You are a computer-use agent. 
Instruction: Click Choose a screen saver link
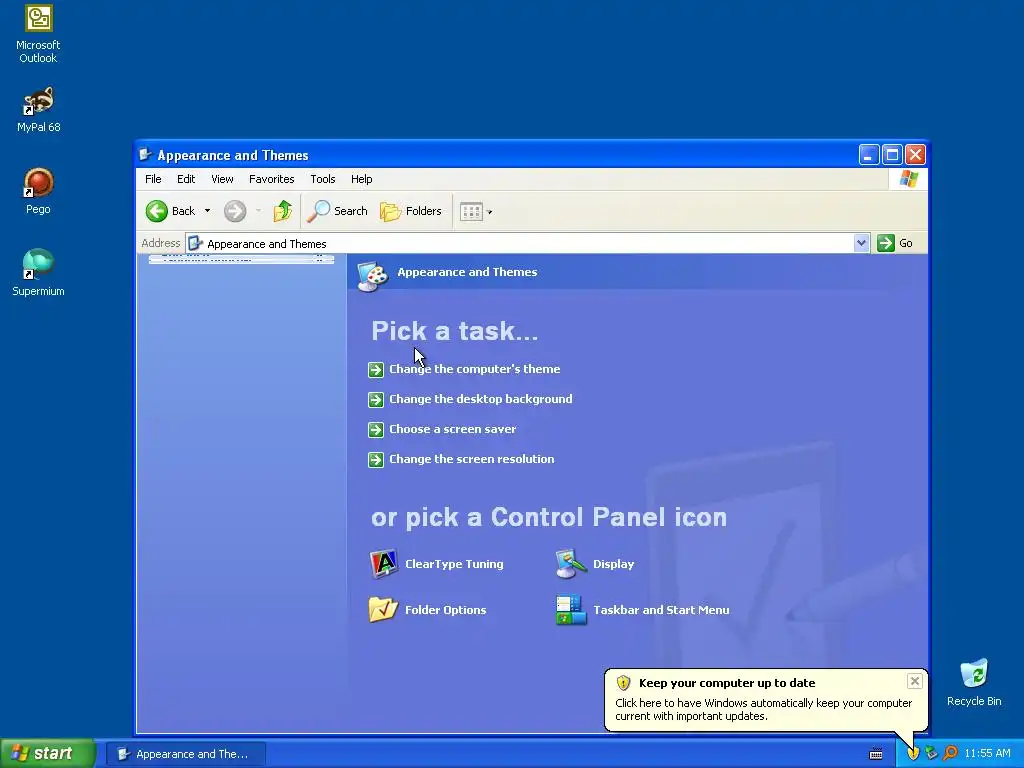pos(453,429)
